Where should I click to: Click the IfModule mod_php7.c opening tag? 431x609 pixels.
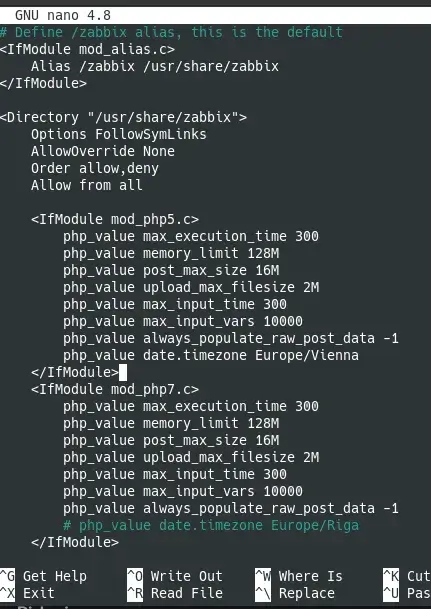point(115,389)
